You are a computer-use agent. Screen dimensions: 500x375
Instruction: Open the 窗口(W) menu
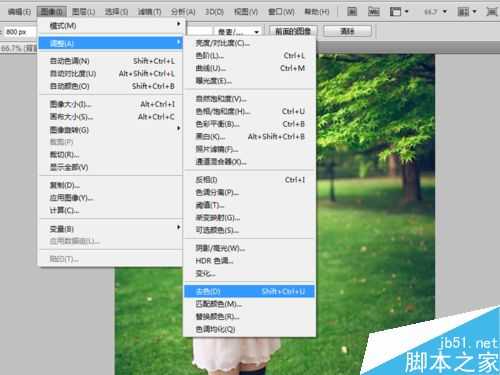(x=281, y=12)
